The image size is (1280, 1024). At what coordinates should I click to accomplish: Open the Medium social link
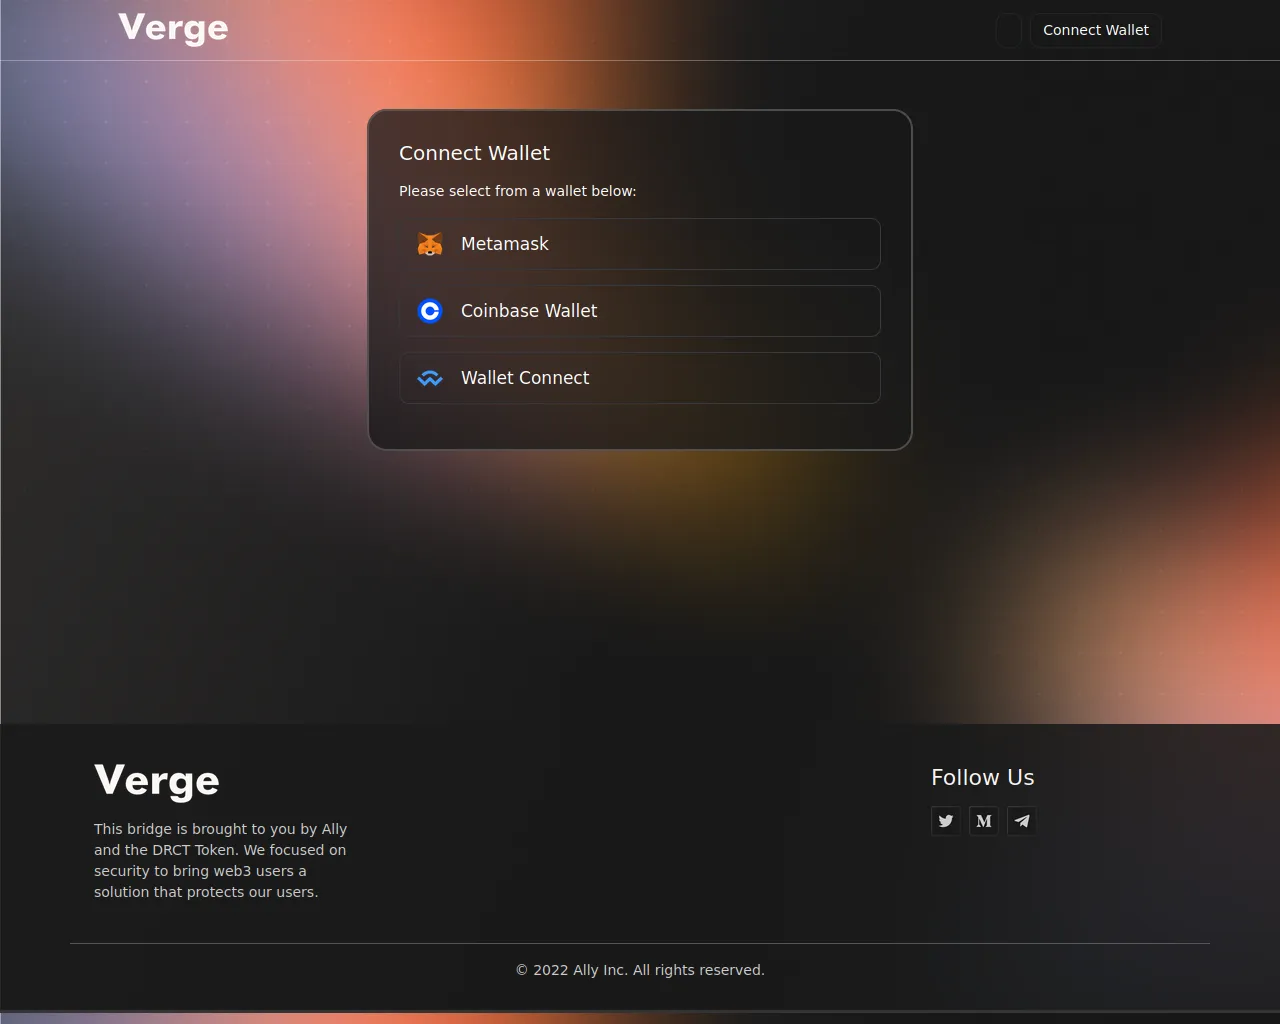[984, 821]
